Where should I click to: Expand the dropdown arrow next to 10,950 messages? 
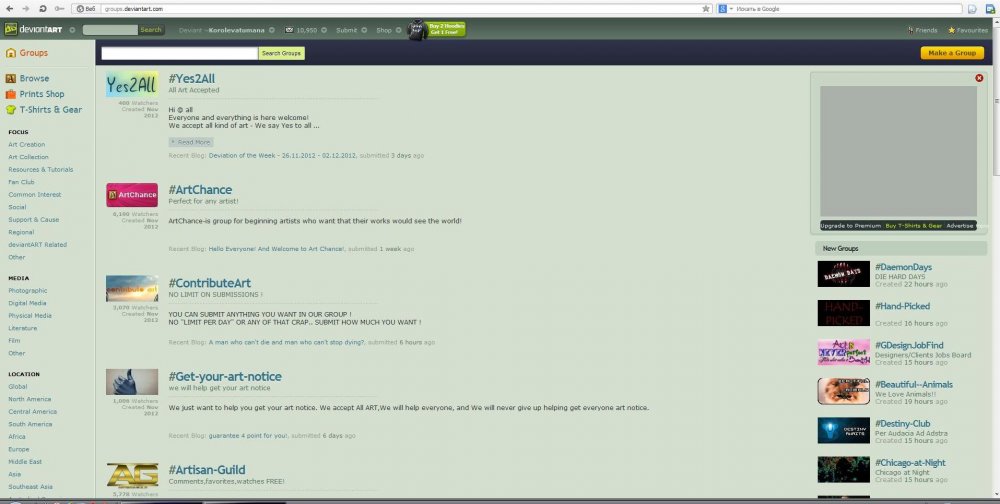coord(324,30)
